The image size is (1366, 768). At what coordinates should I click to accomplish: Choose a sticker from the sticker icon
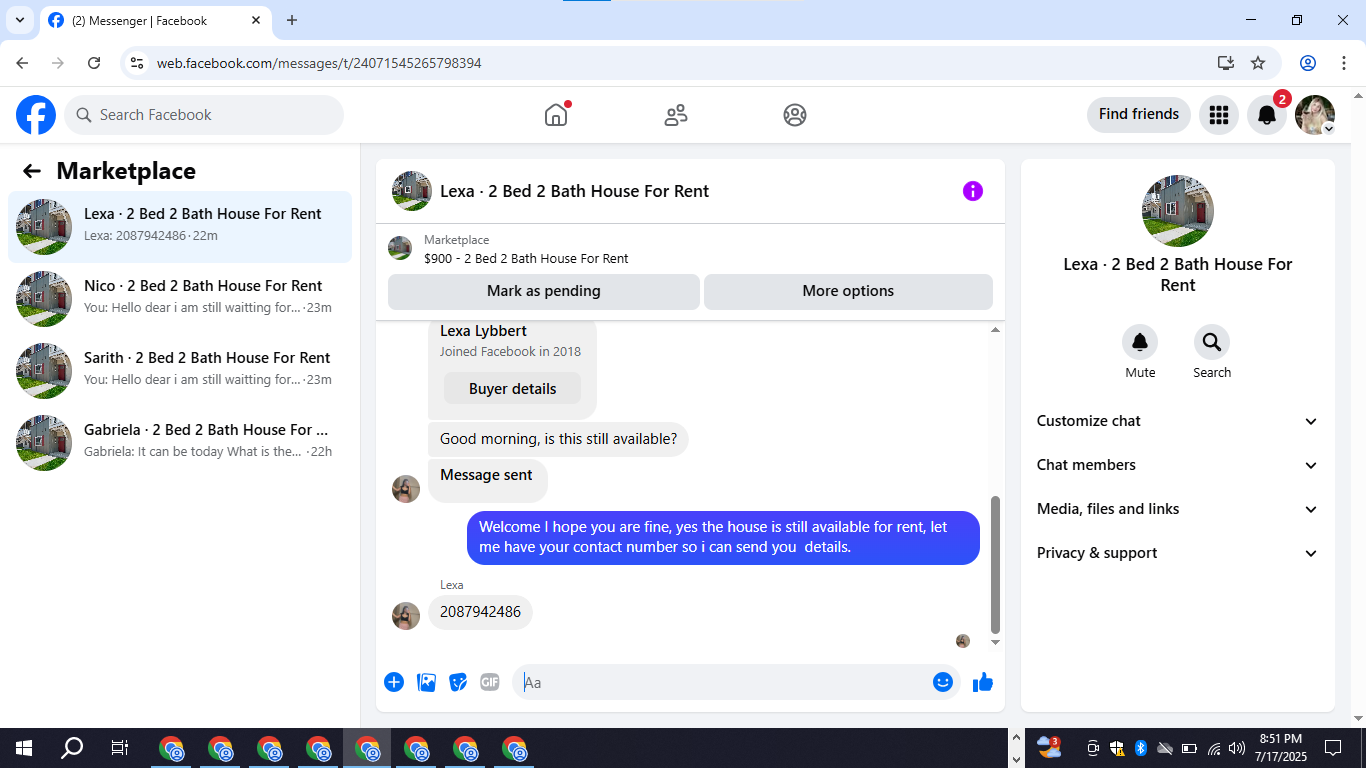coord(458,682)
